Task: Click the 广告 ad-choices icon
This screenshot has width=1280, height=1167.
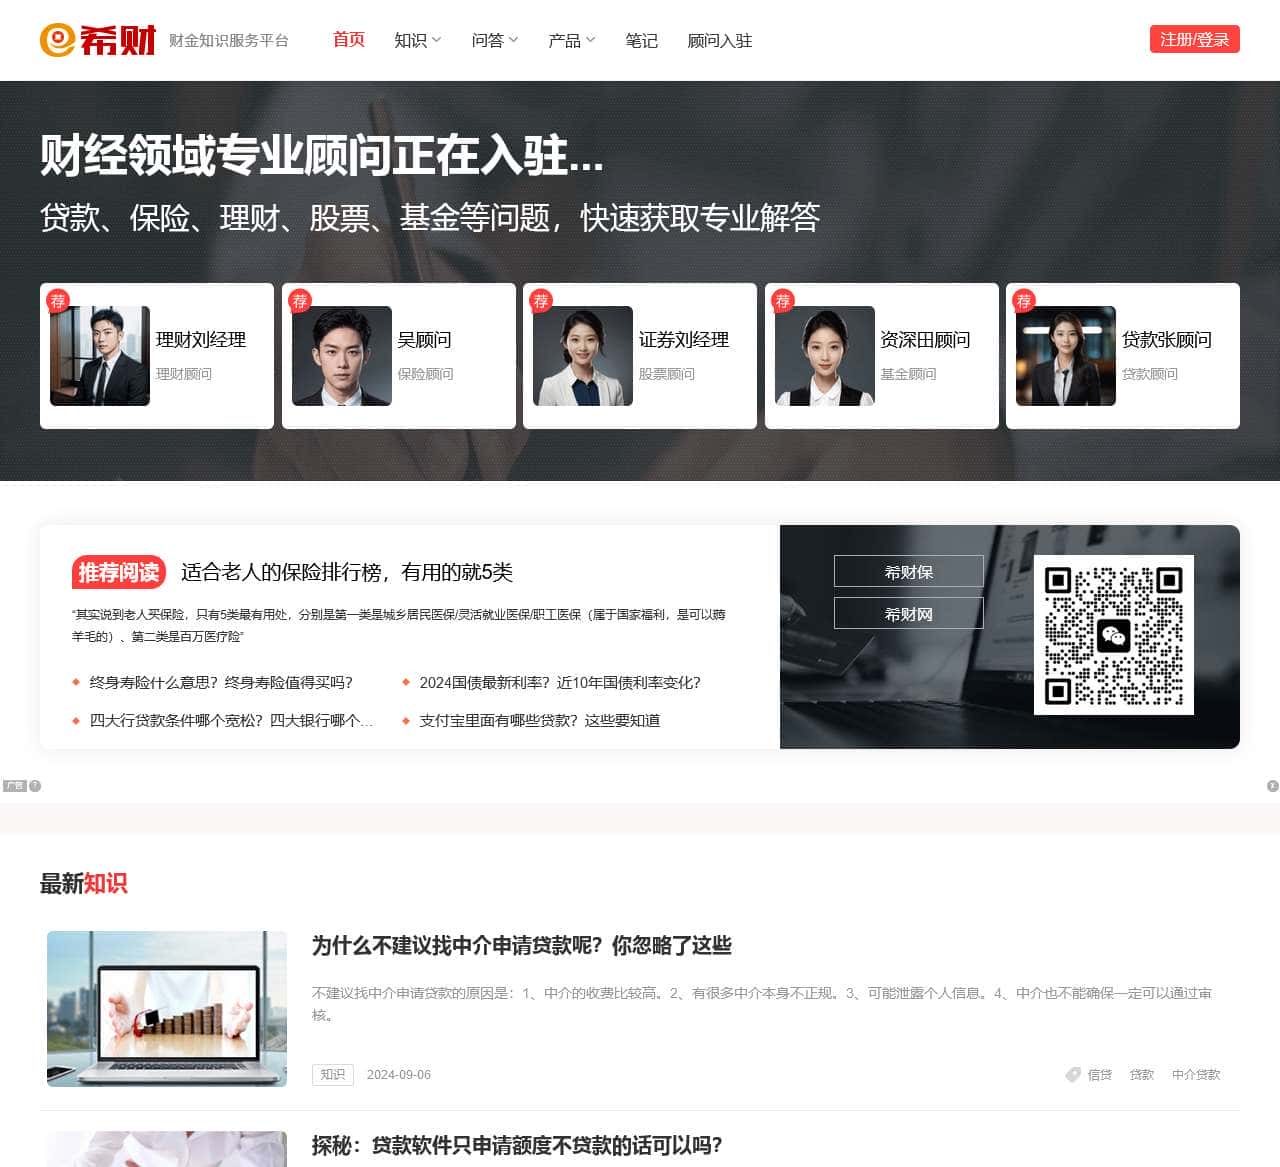Action: [x=13, y=786]
